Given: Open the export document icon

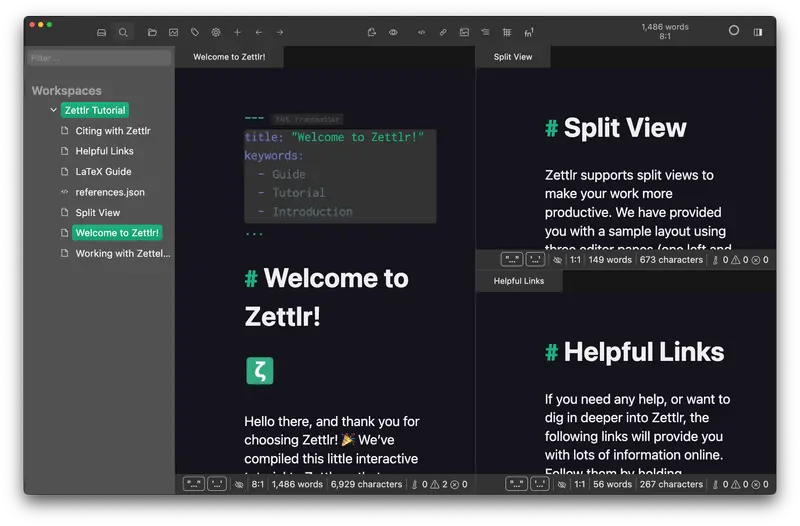Looking at the screenshot, I should click(372, 32).
